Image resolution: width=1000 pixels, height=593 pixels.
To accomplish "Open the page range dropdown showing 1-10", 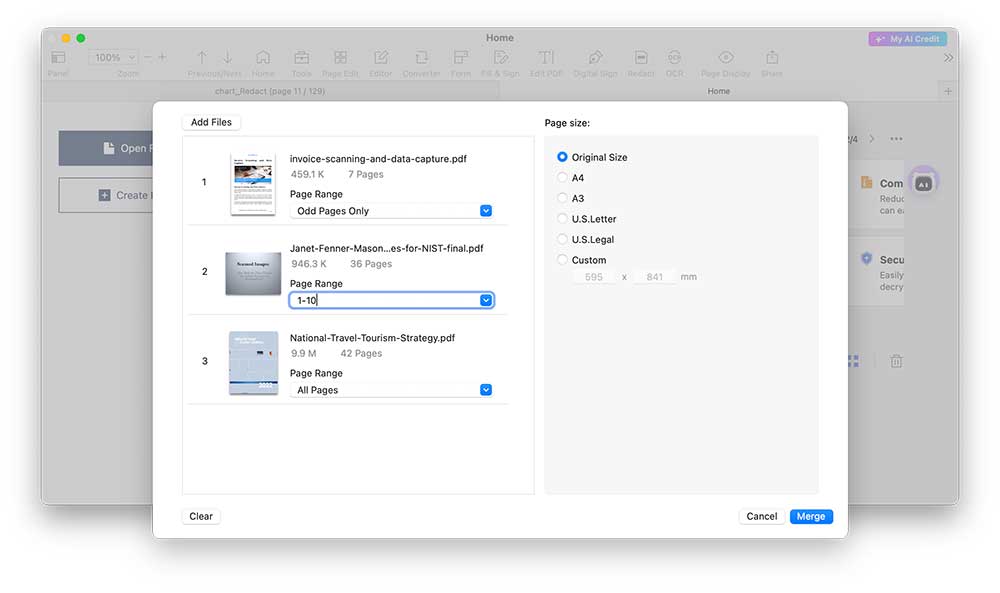I will (486, 300).
